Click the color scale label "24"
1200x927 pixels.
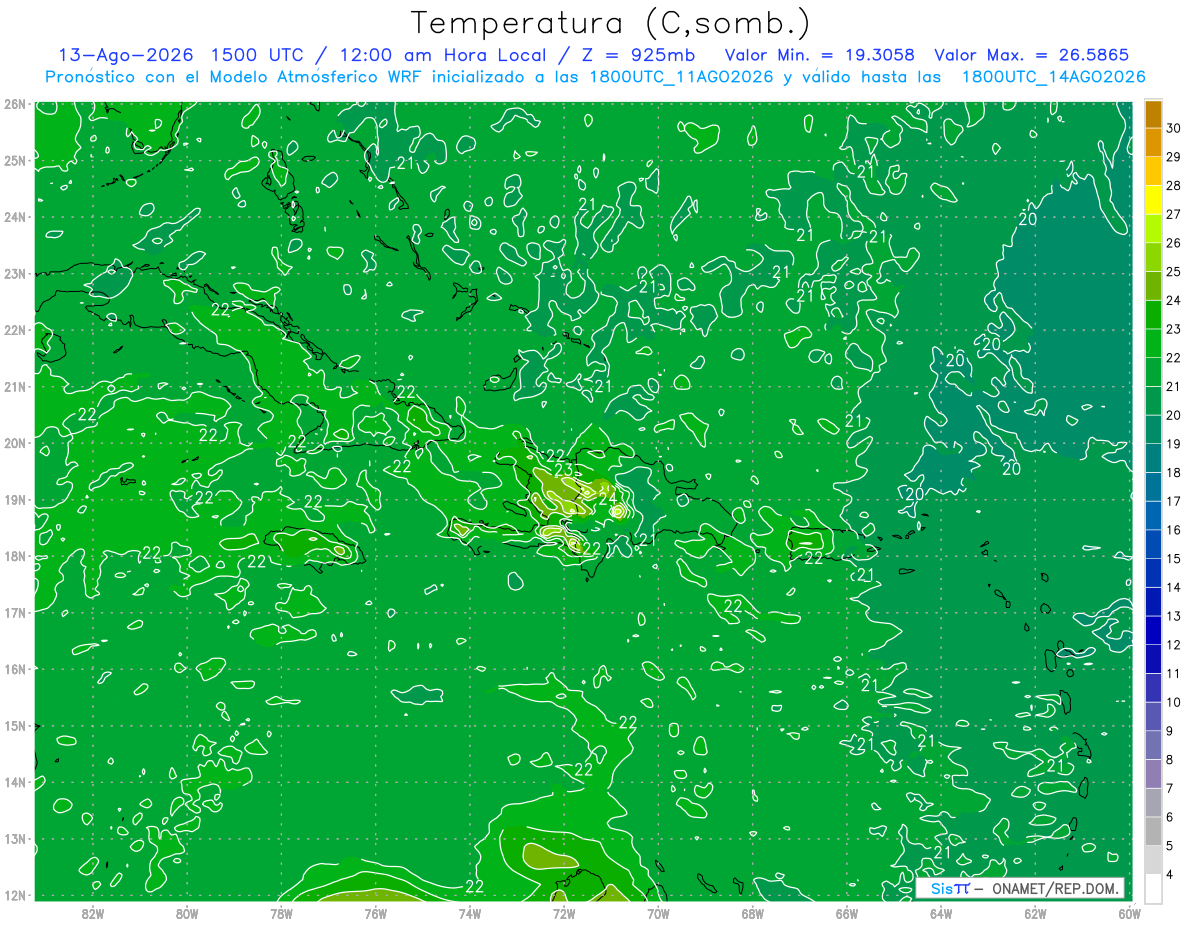[1174, 300]
